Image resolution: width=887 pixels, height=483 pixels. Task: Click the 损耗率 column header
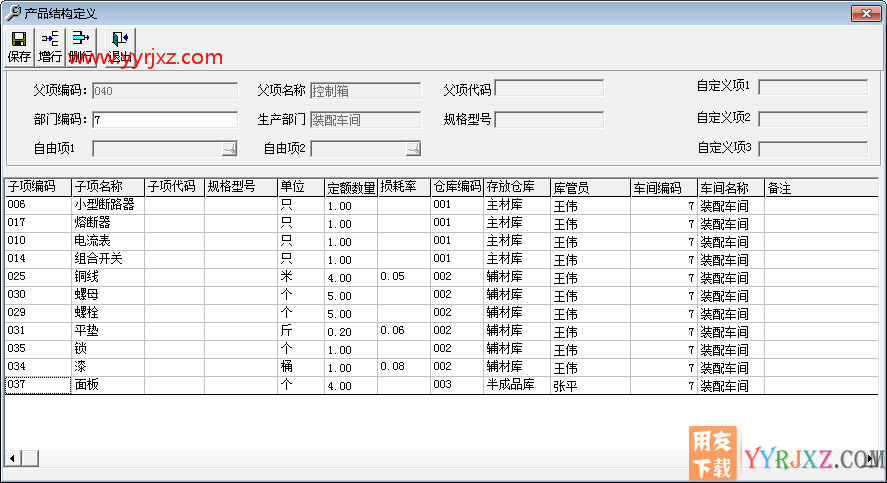tap(403, 187)
